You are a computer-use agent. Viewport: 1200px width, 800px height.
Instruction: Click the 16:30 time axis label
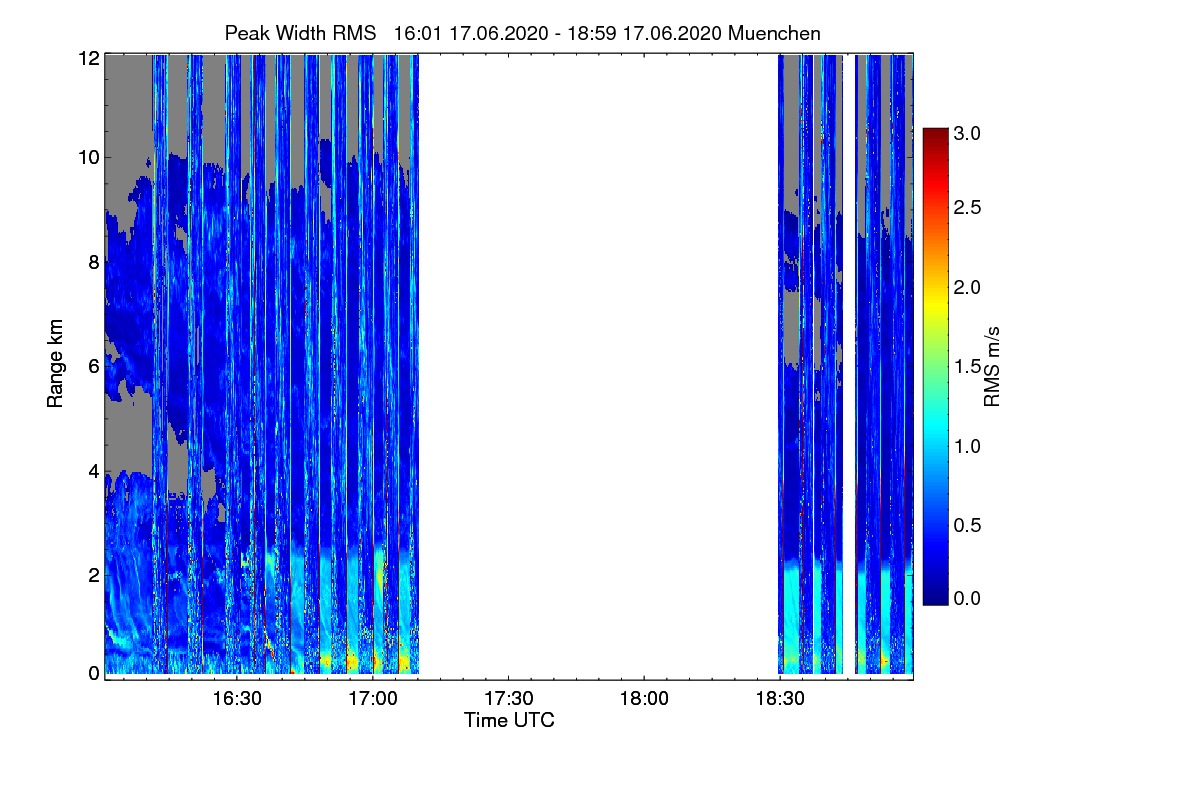237,700
